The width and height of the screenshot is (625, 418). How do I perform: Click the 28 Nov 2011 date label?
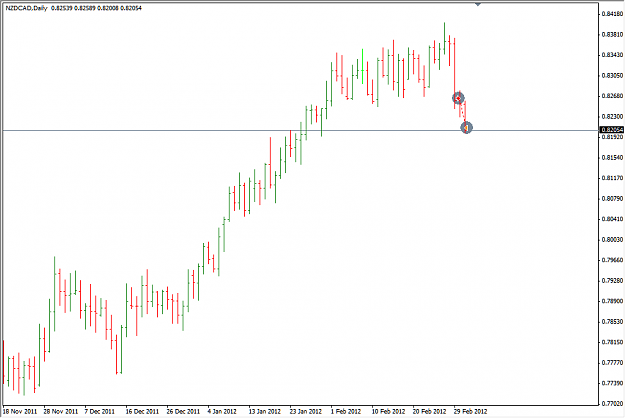61,411
